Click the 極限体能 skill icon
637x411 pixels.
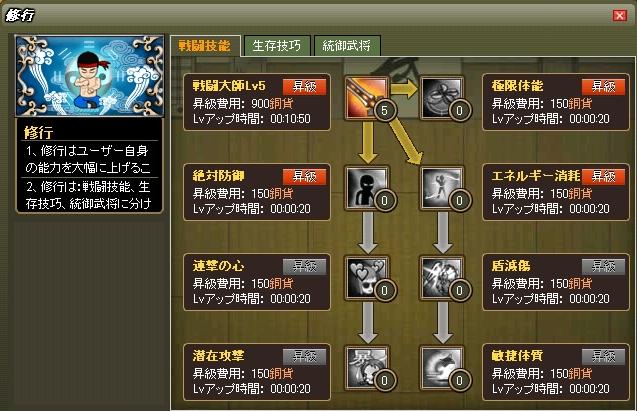[x=442, y=98]
